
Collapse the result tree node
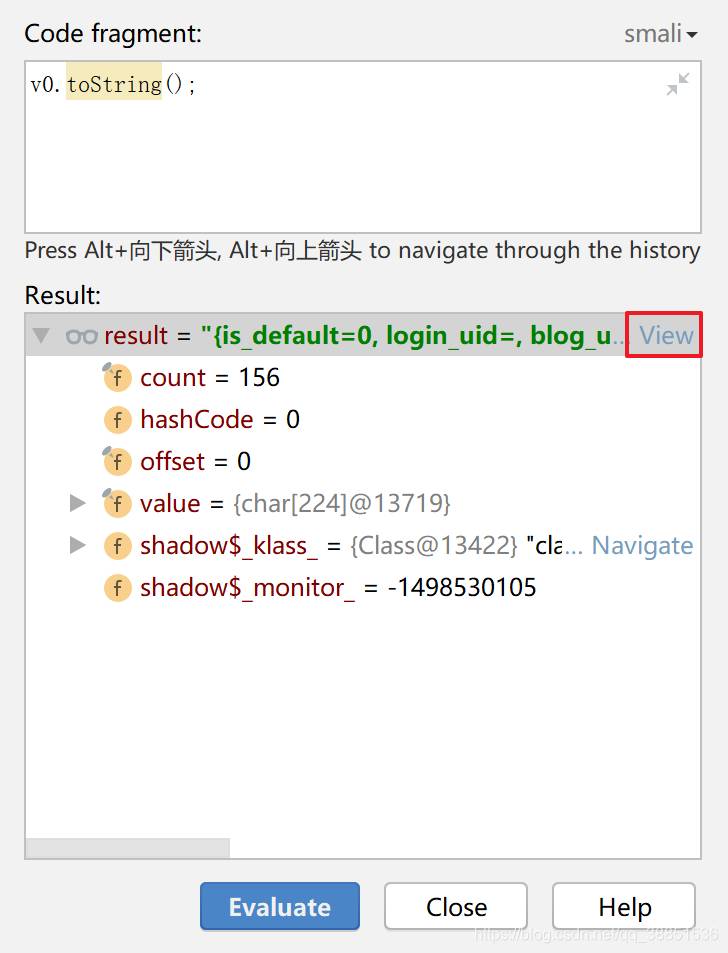tap(41, 336)
